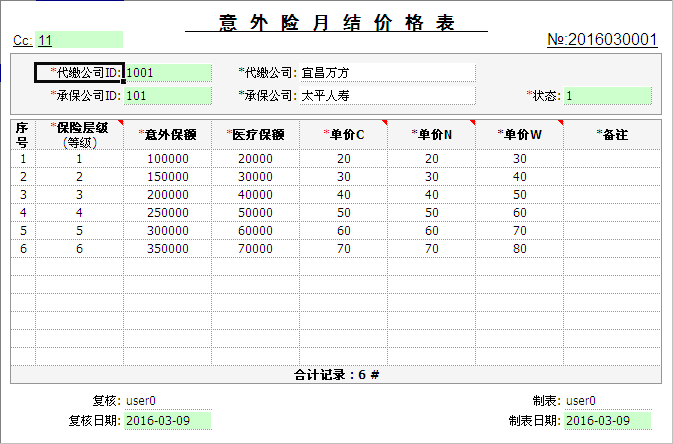
Task: Select the 单价W cell showing 80
Action: pyautogui.click(x=519, y=248)
